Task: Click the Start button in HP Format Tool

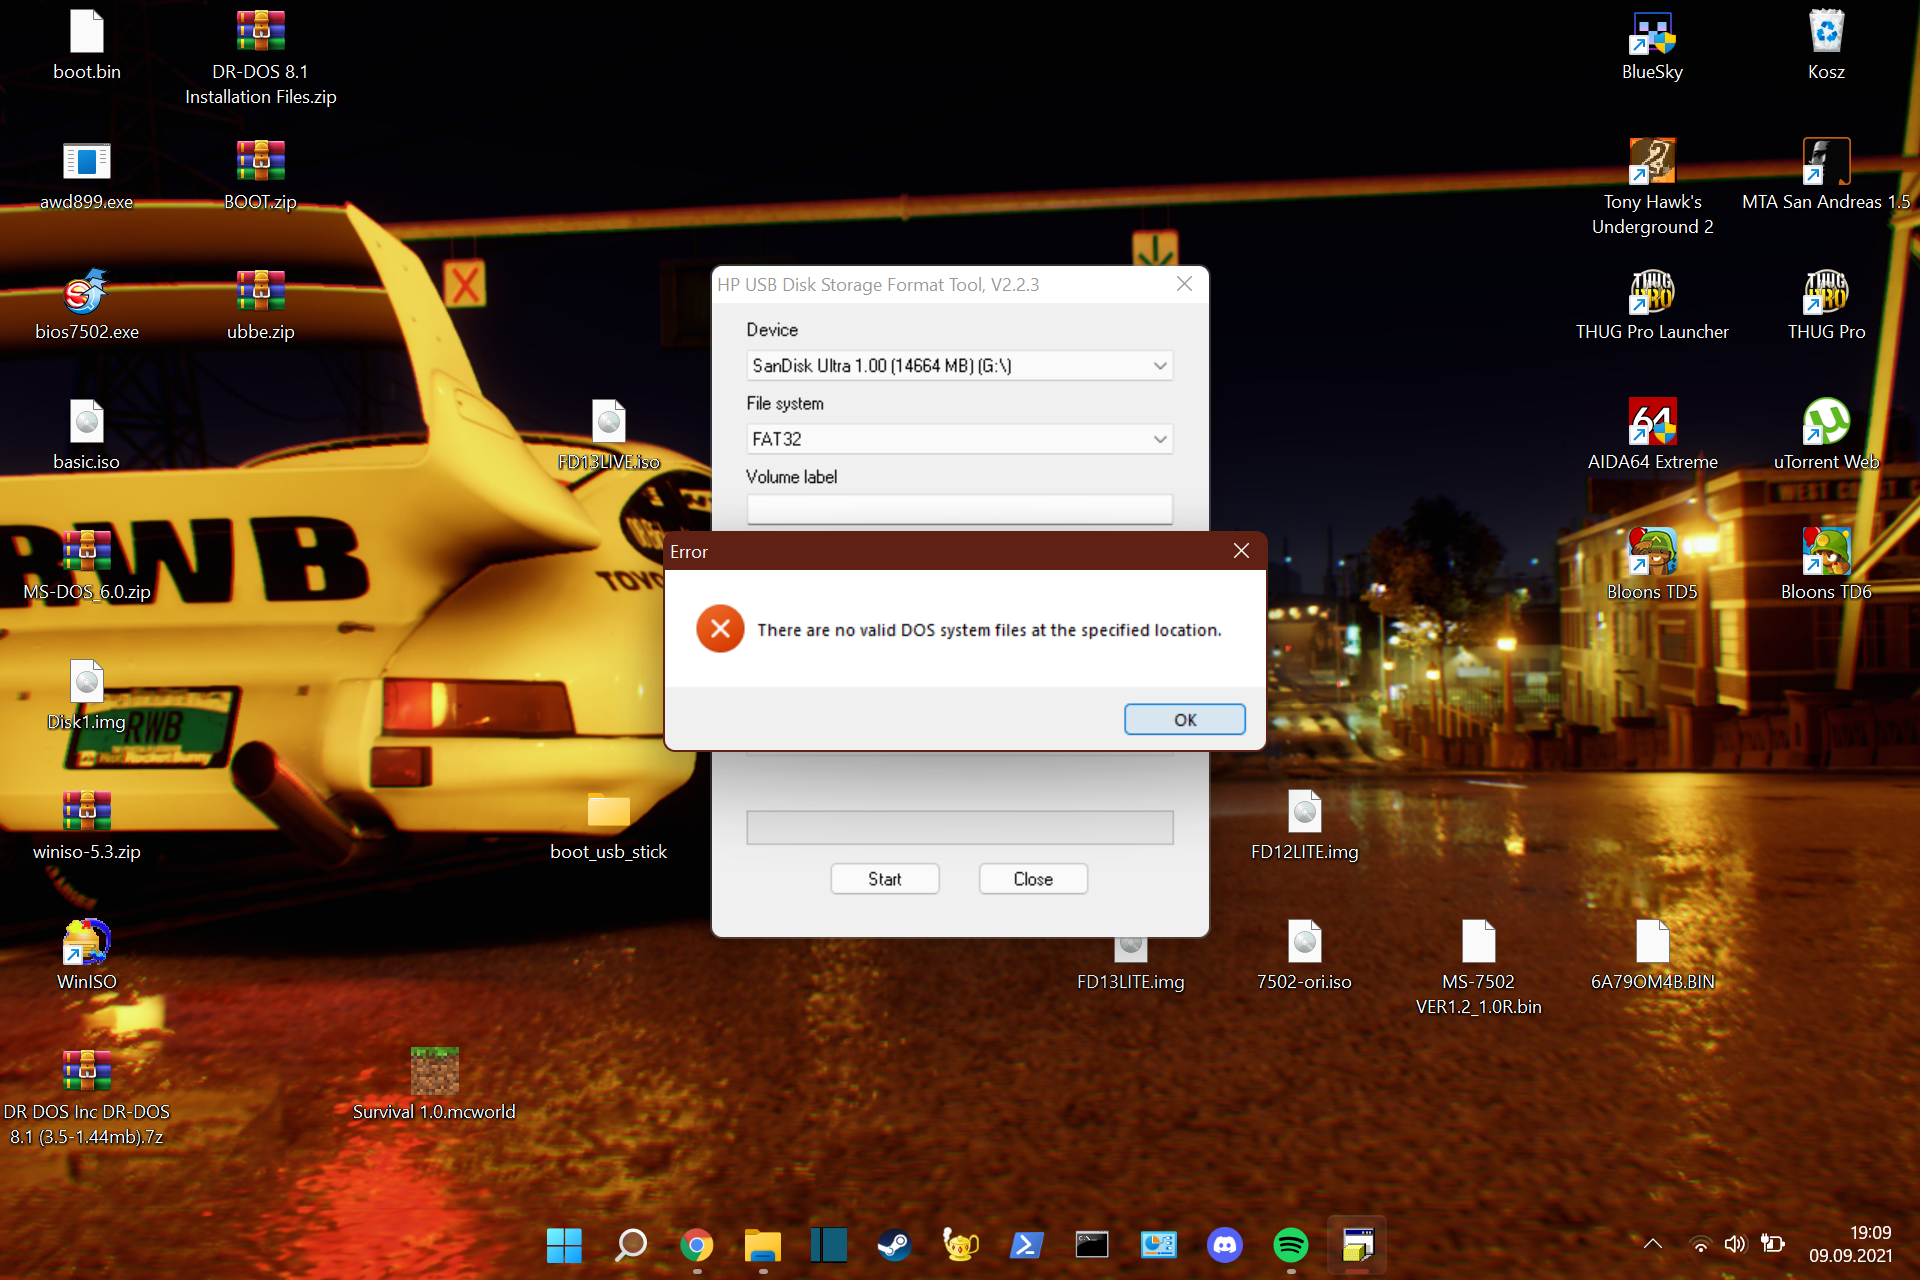Action: tap(885, 879)
